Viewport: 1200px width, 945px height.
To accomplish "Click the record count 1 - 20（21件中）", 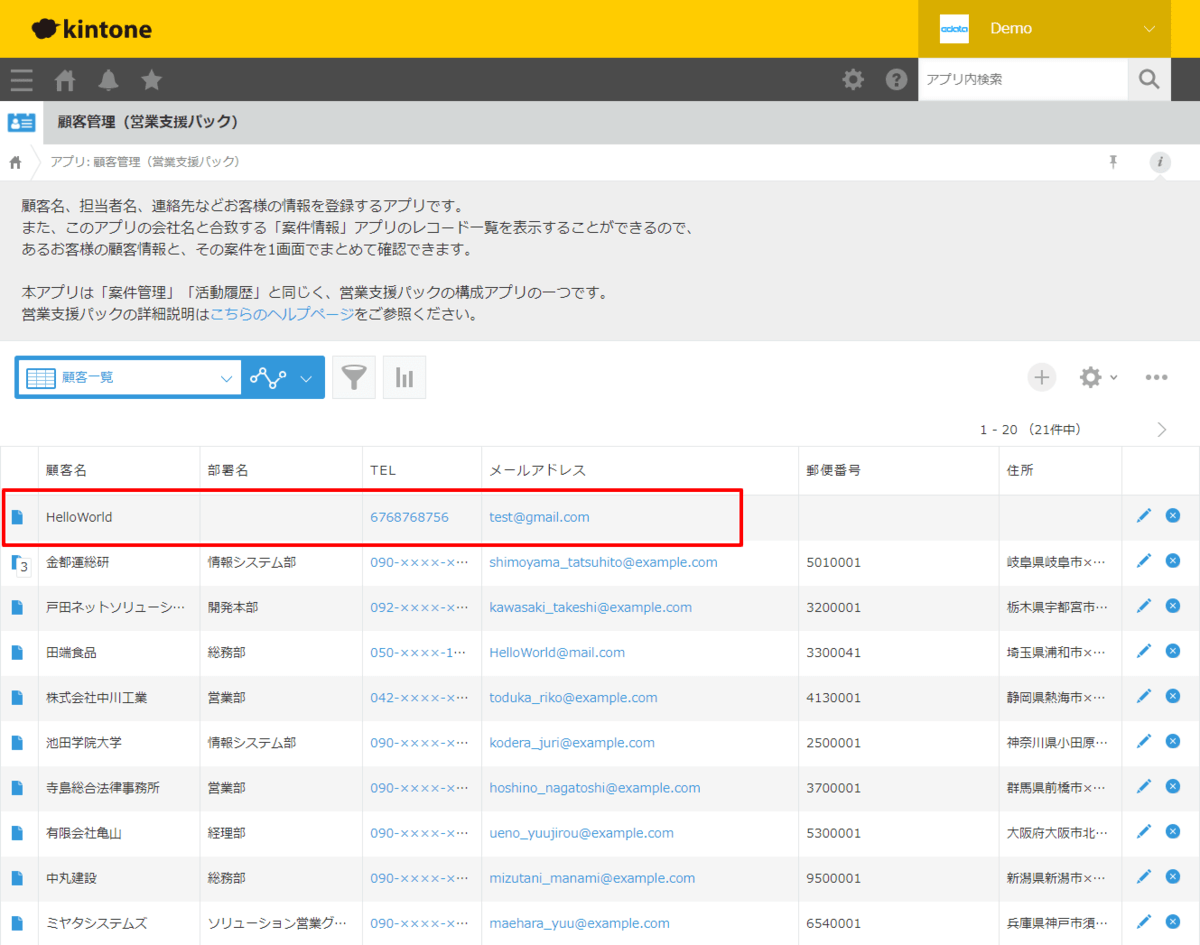I will (x=1030, y=430).
